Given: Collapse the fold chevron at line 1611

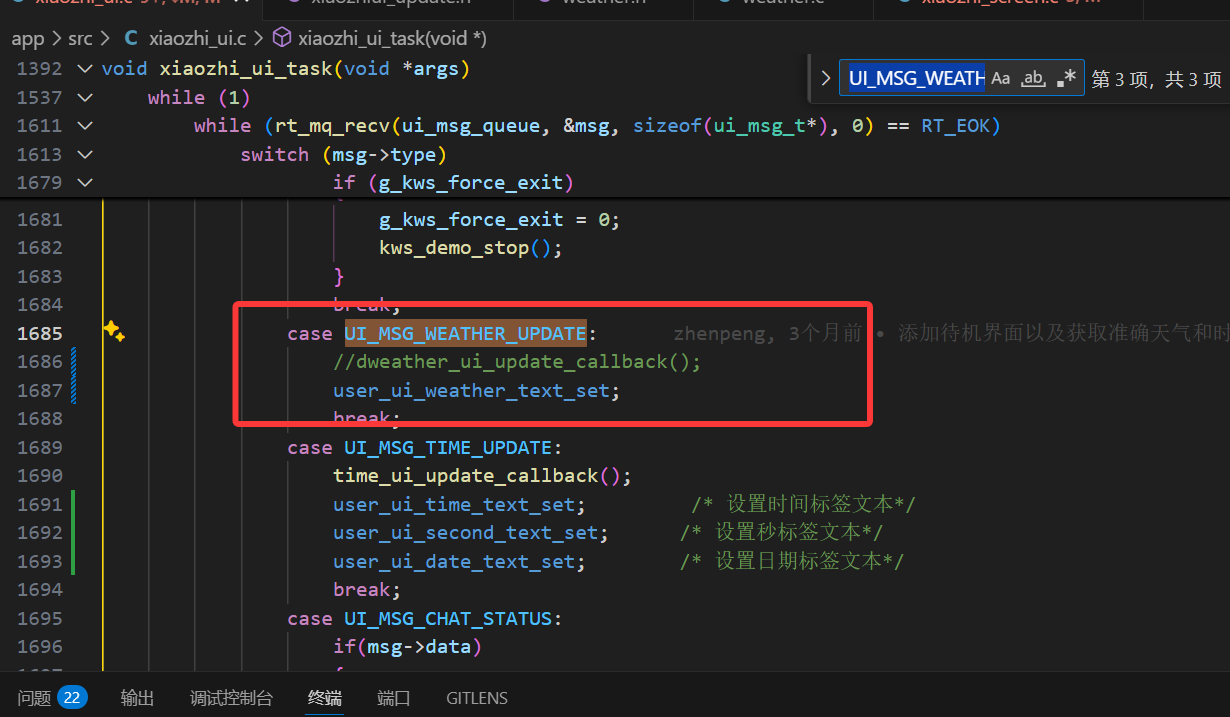Looking at the screenshot, I should pos(84,125).
